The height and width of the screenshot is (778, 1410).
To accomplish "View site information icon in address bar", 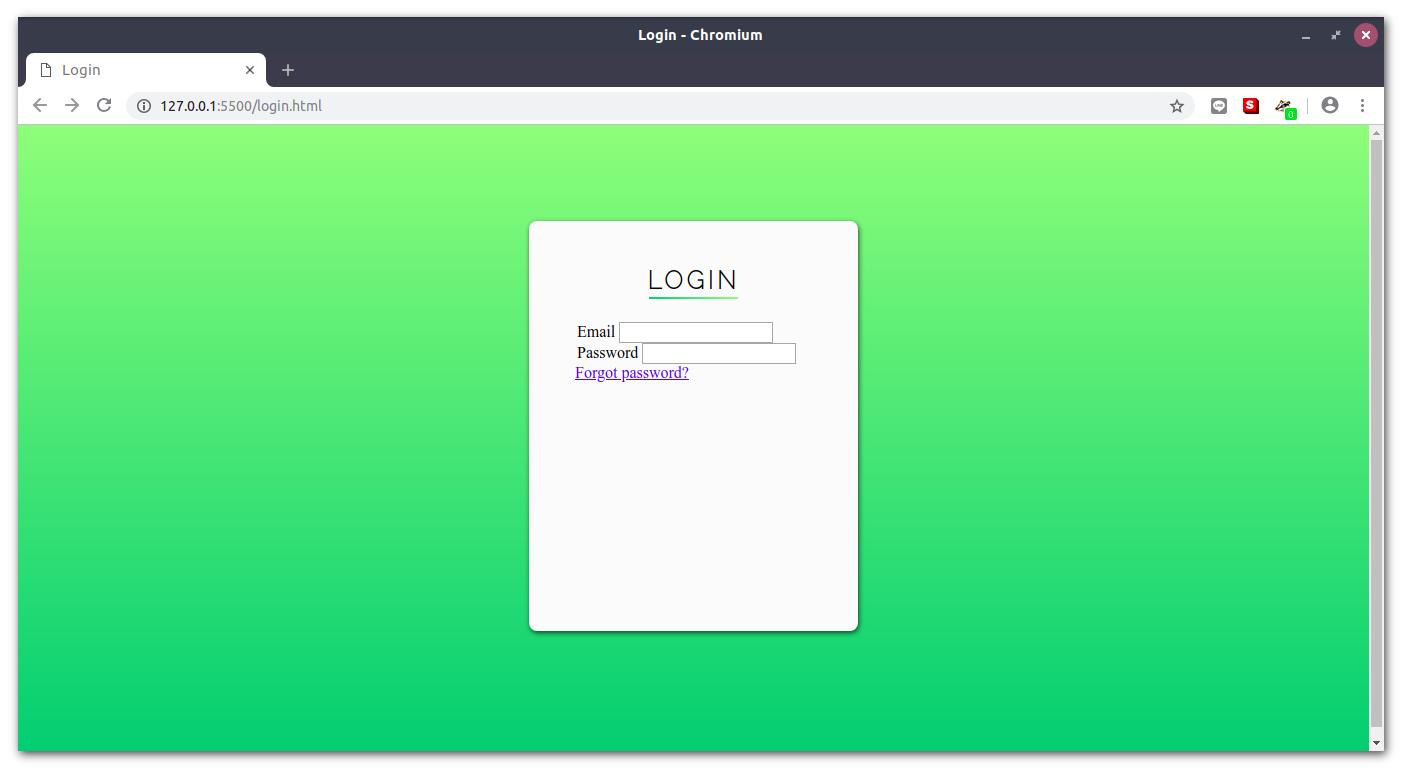I will click(x=144, y=106).
